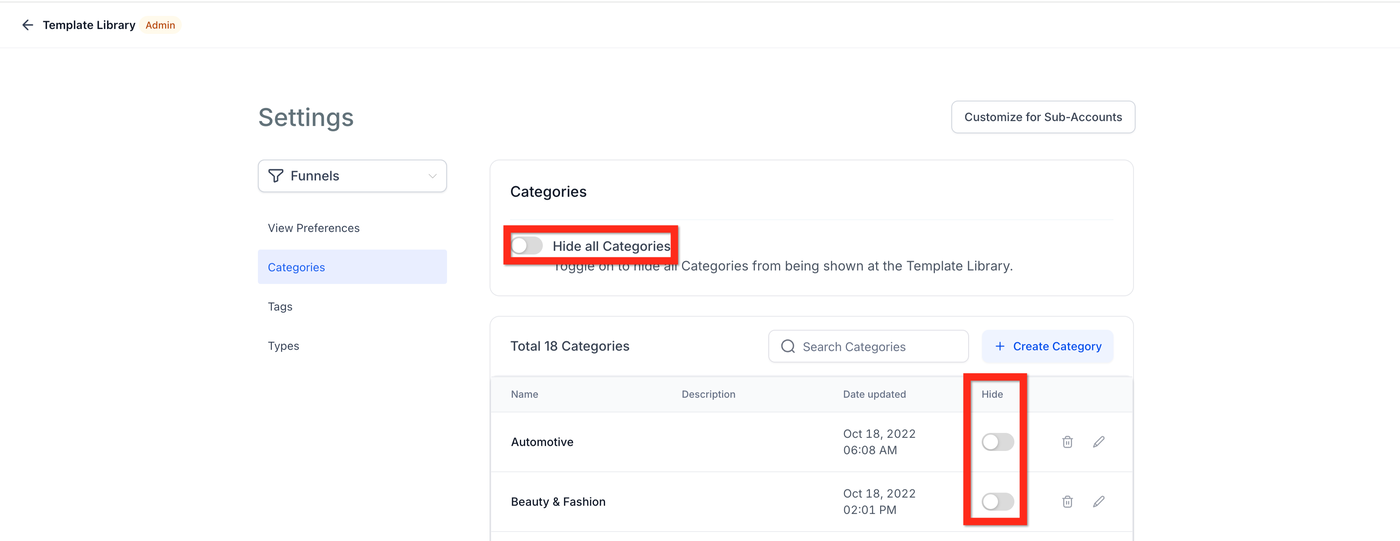
Task: Expand the Funnels dropdown chevron
Action: coord(432,176)
